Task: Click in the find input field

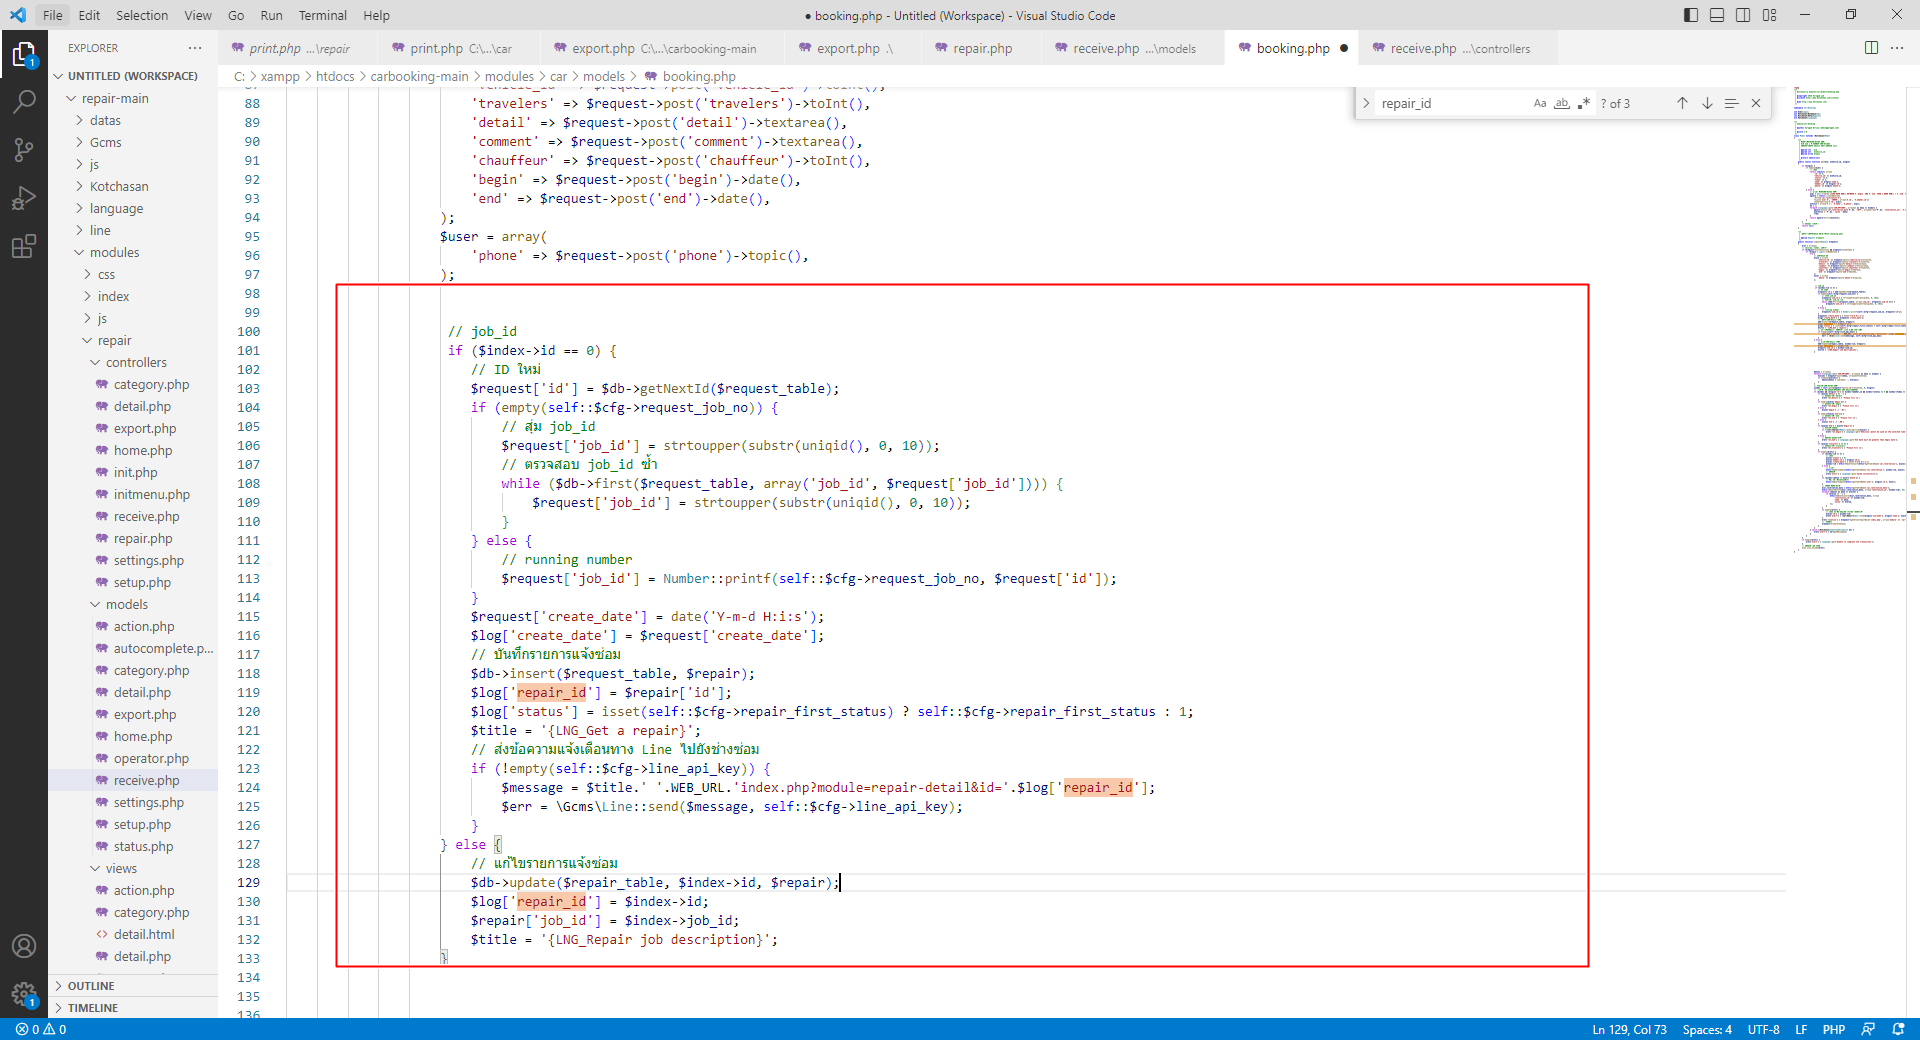Action: point(1452,103)
